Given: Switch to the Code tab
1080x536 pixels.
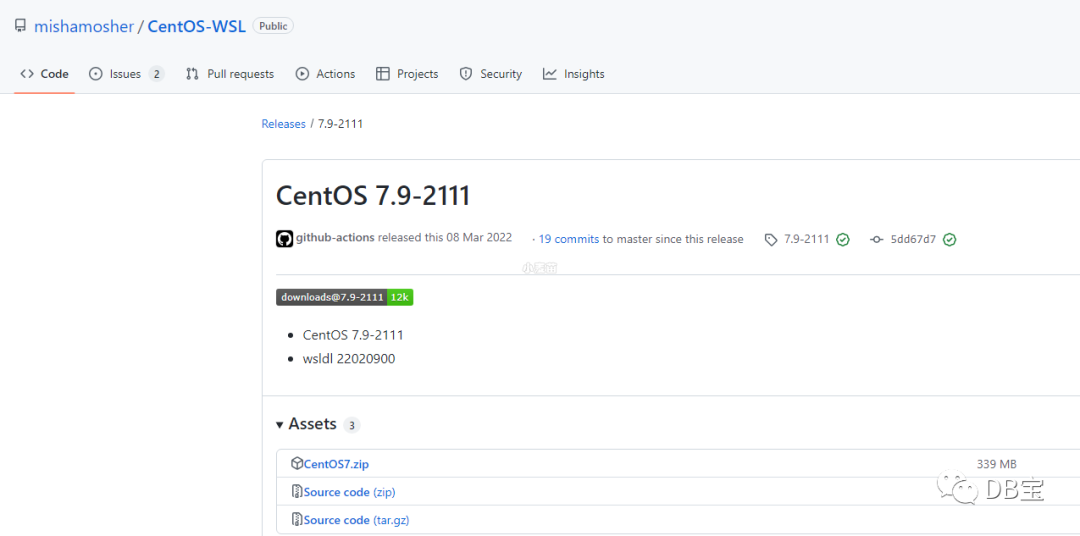Looking at the screenshot, I should (44, 74).
